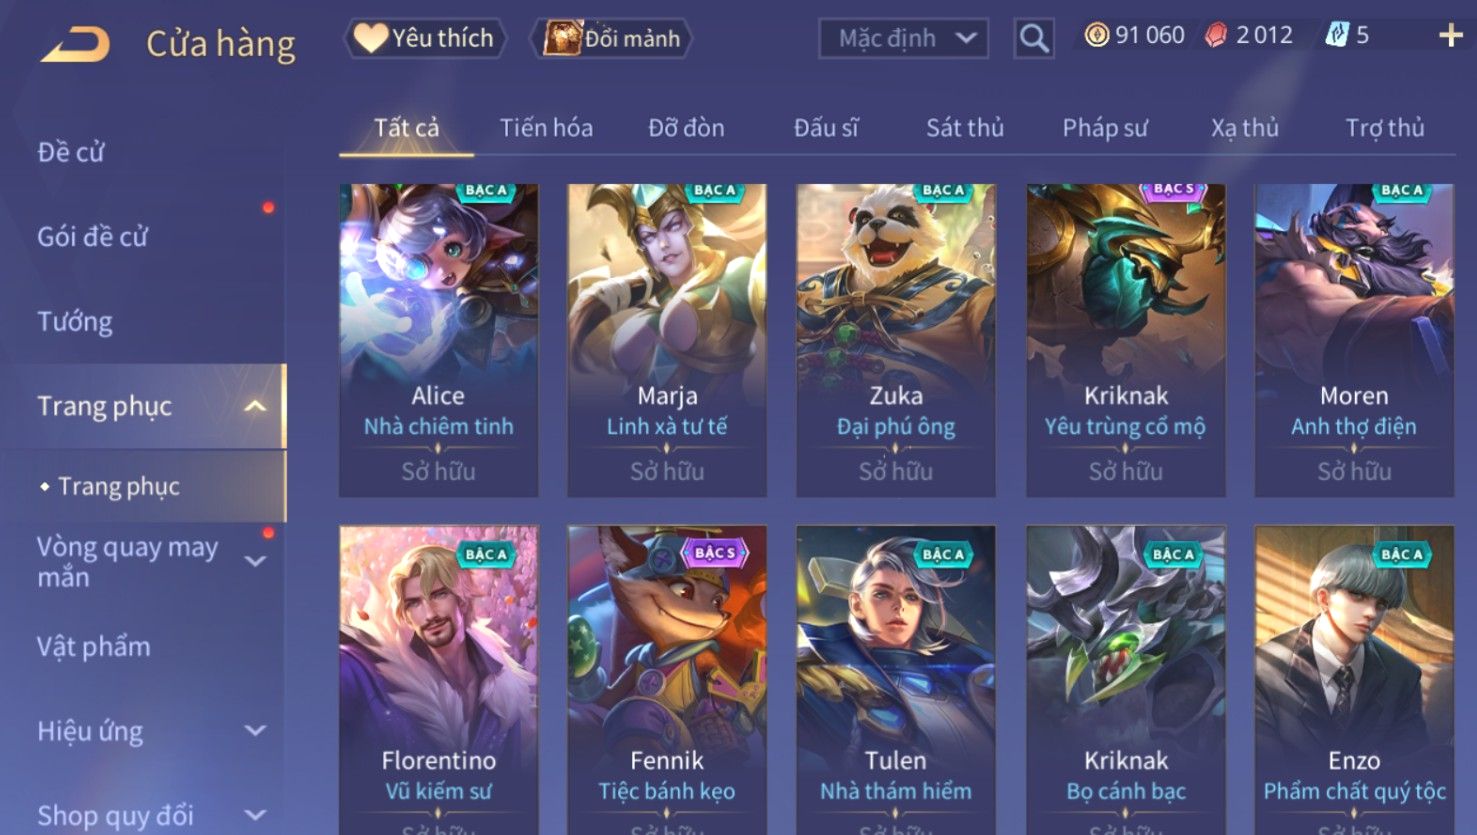Tap the golden back arrow icon
The width and height of the screenshot is (1477, 835).
pyautogui.click(x=75, y=44)
